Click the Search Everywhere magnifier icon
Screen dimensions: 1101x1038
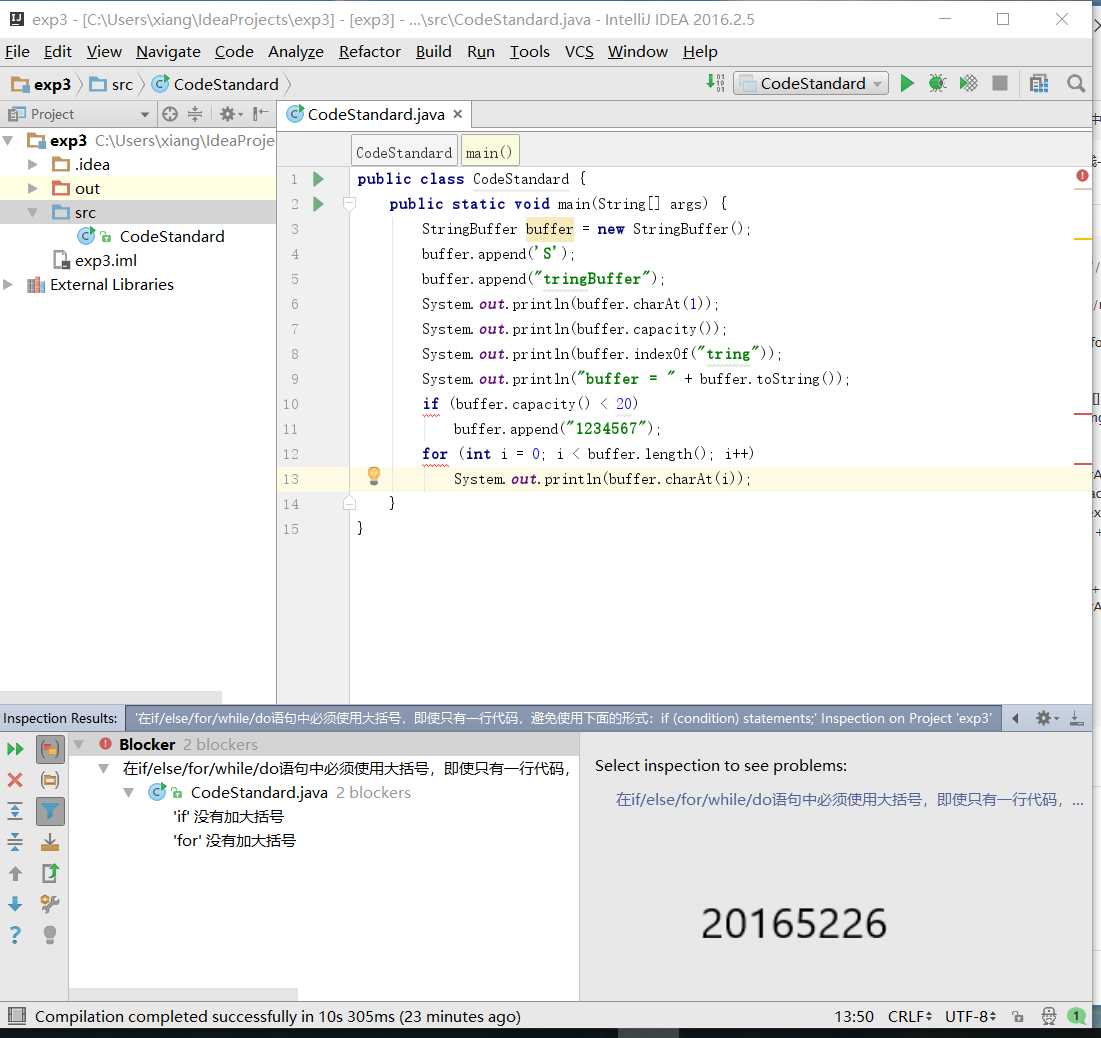1075,84
